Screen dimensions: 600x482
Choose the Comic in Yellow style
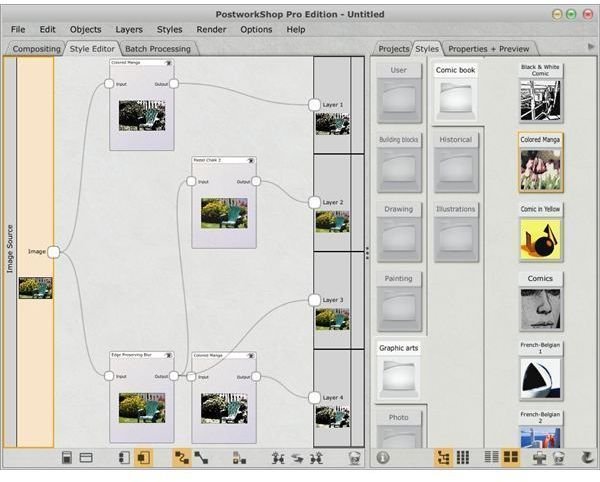coord(540,232)
